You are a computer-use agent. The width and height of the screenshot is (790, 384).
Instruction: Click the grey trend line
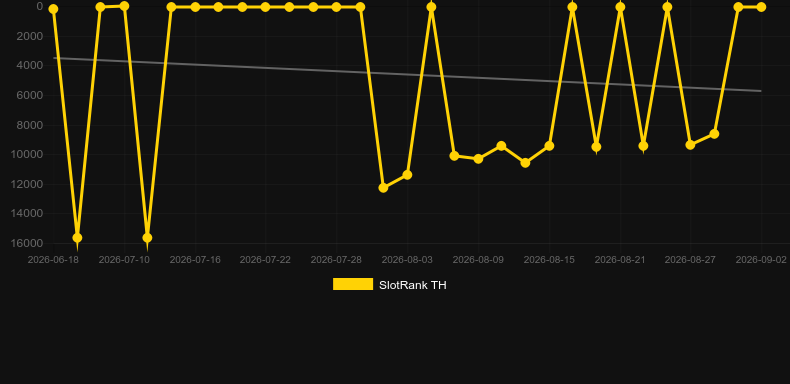pyautogui.click(x=407, y=75)
